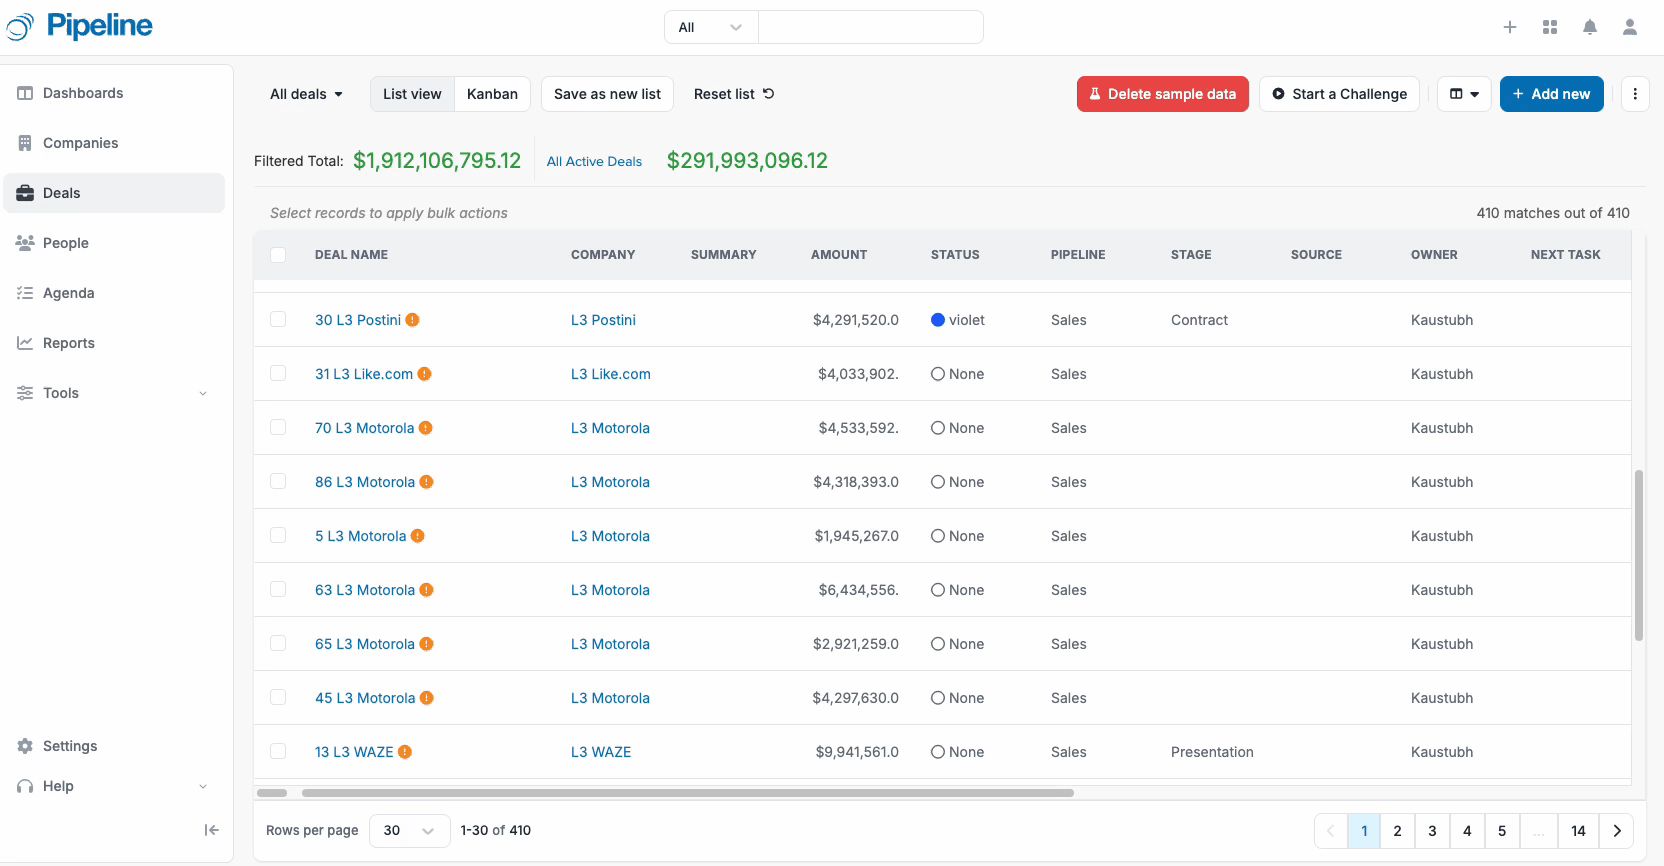The height and width of the screenshot is (866, 1664).
Task: Check the 70 L3 Motorola row checkbox
Action: click(278, 427)
